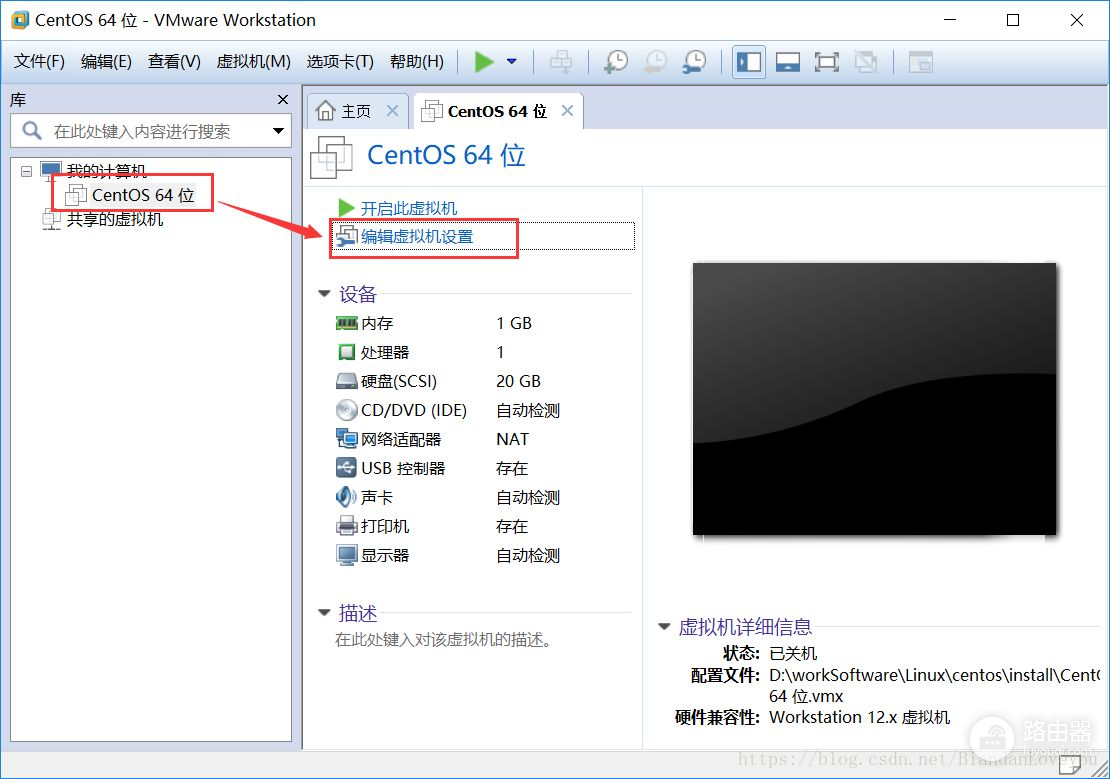Toggle the library sidebar view button

(x=748, y=62)
